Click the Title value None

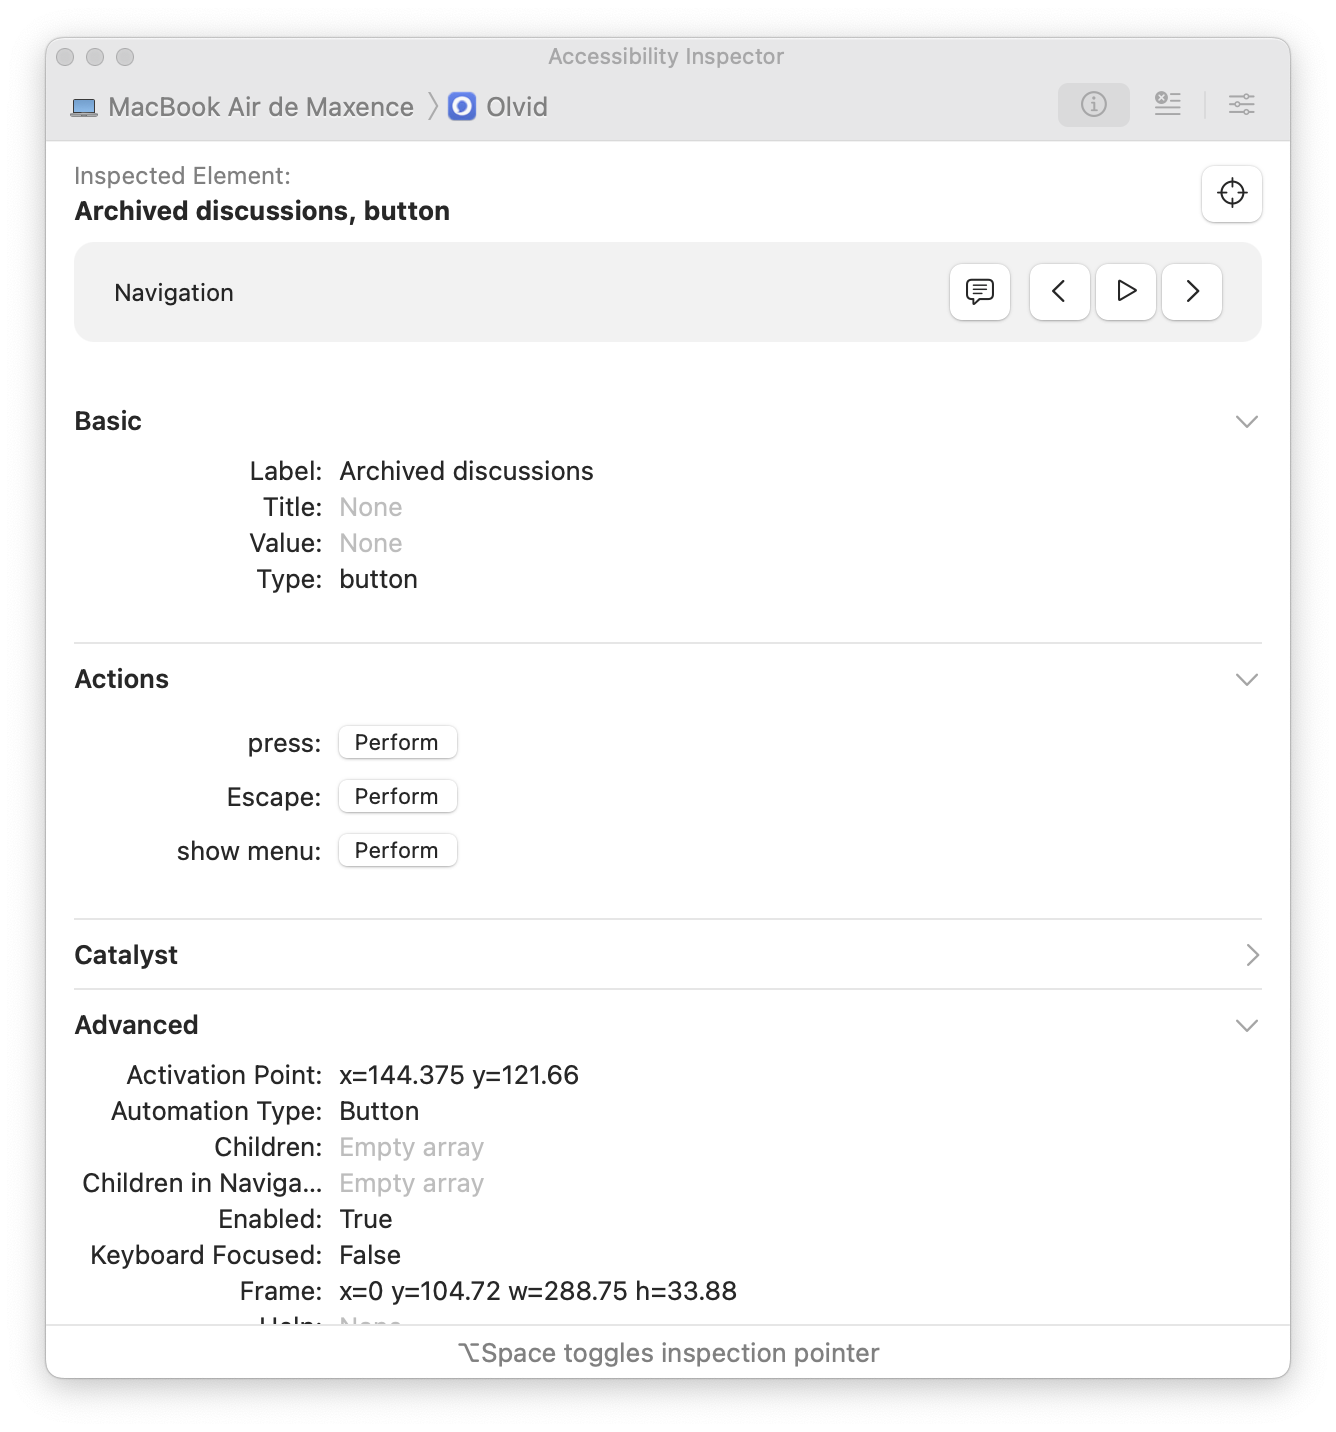click(x=371, y=507)
